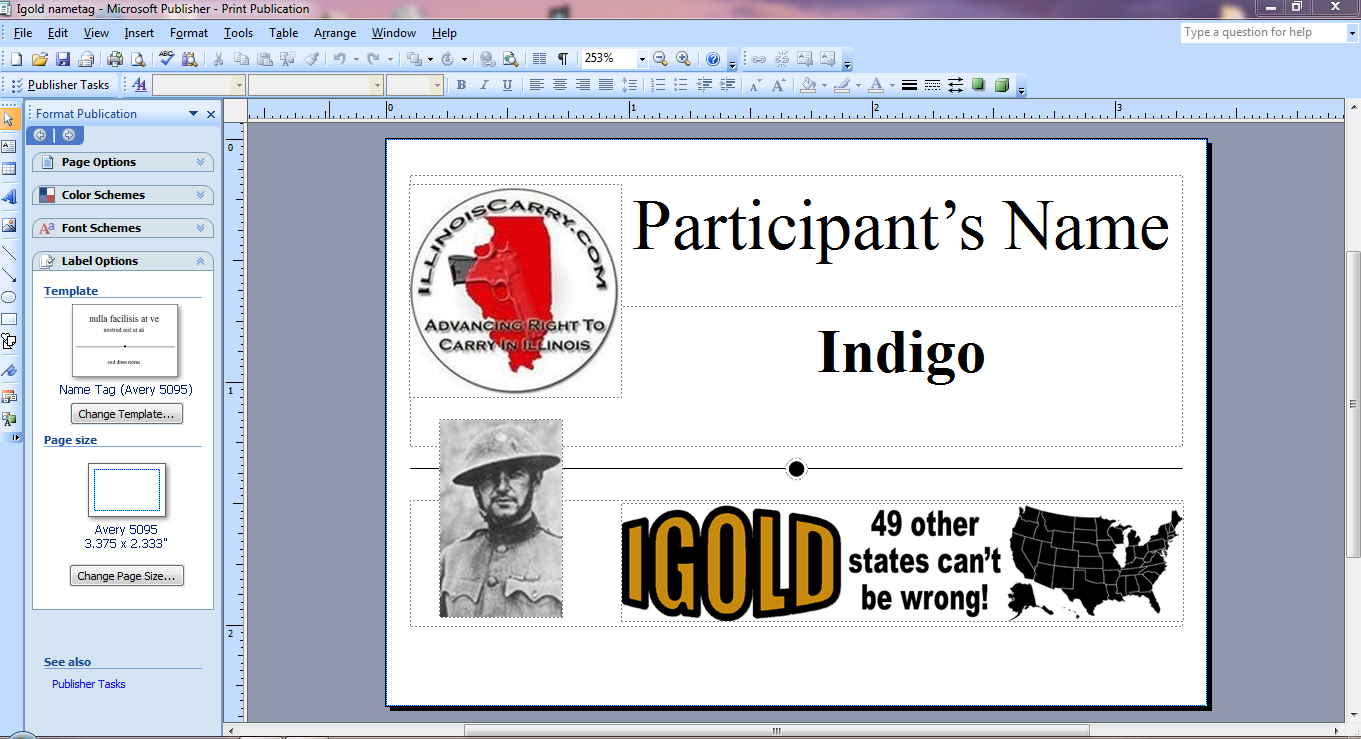Click the Select Objects pointer tool
The width and height of the screenshot is (1361, 739).
9,120
